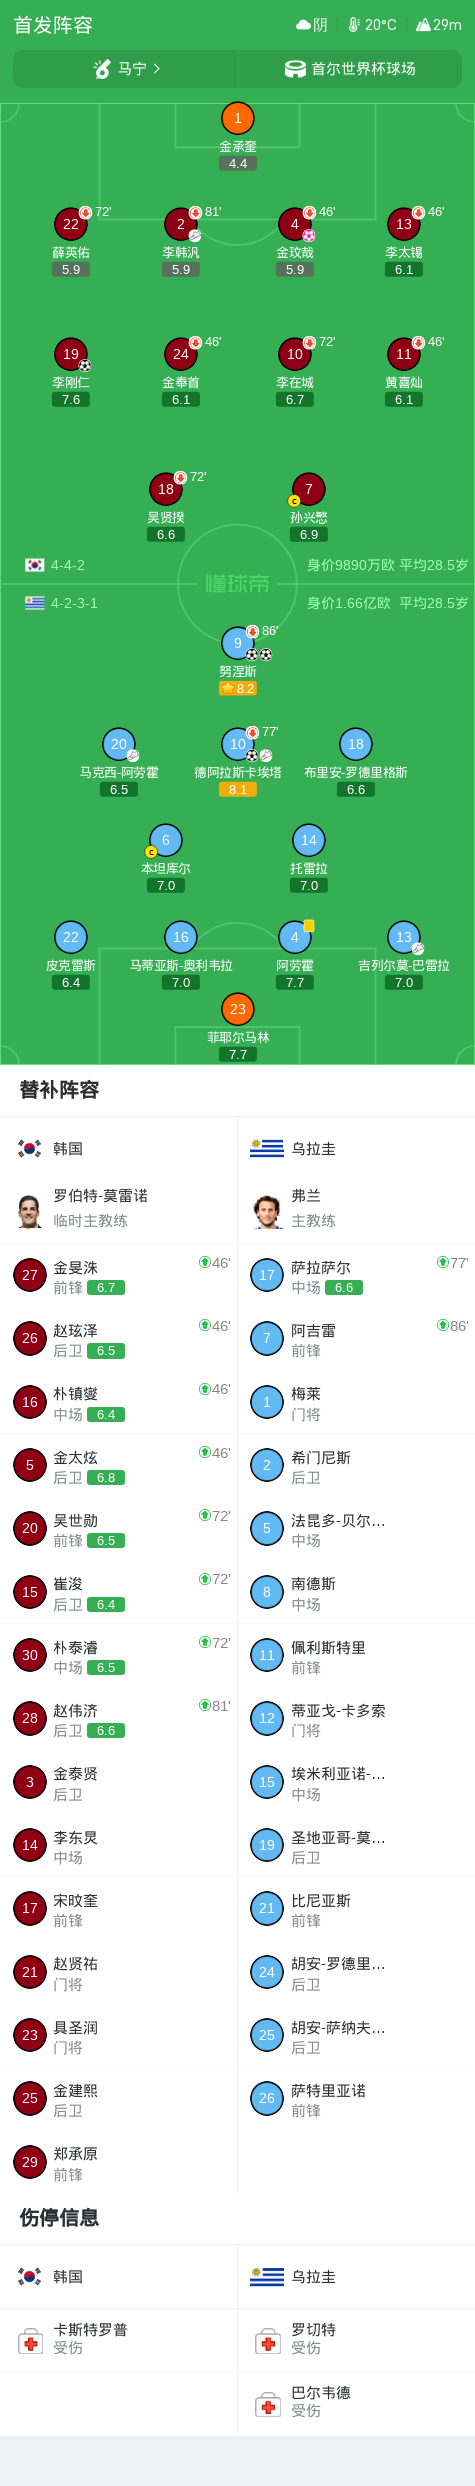Tap the altitude mountain icon showing 29m

coord(423,25)
